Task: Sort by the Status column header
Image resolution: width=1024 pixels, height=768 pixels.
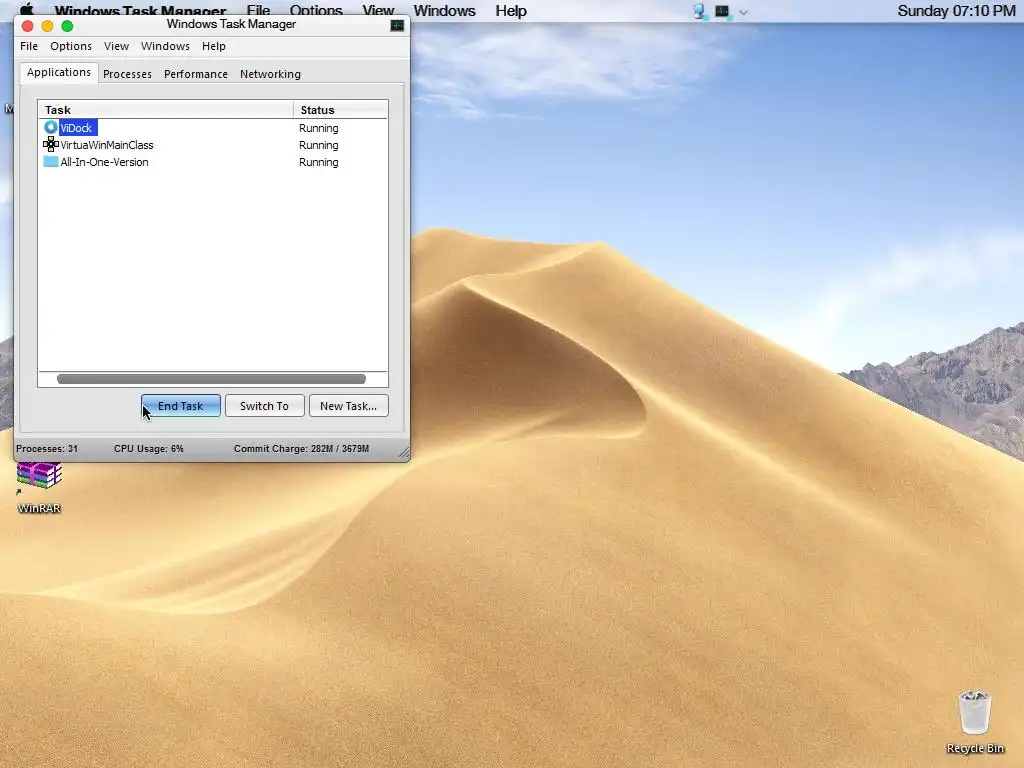Action: tap(341, 110)
